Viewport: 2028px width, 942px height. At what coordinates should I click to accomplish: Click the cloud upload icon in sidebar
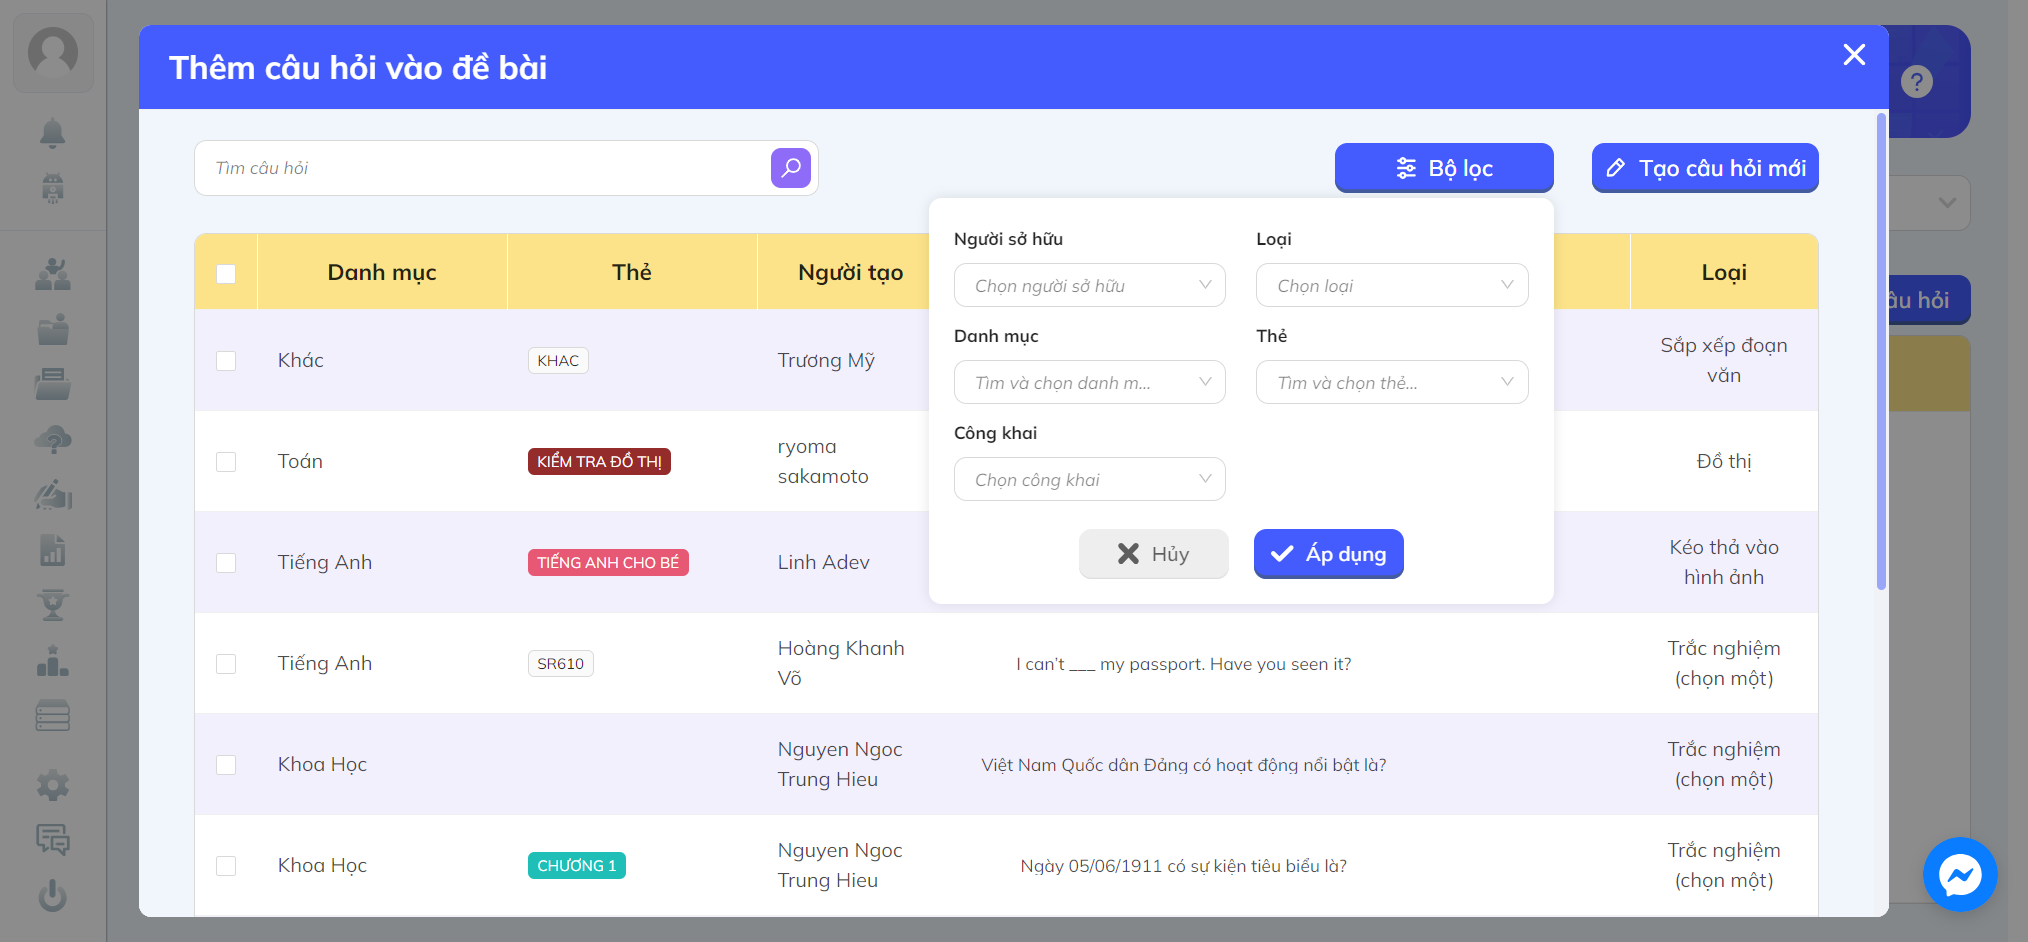pos(53,439)
